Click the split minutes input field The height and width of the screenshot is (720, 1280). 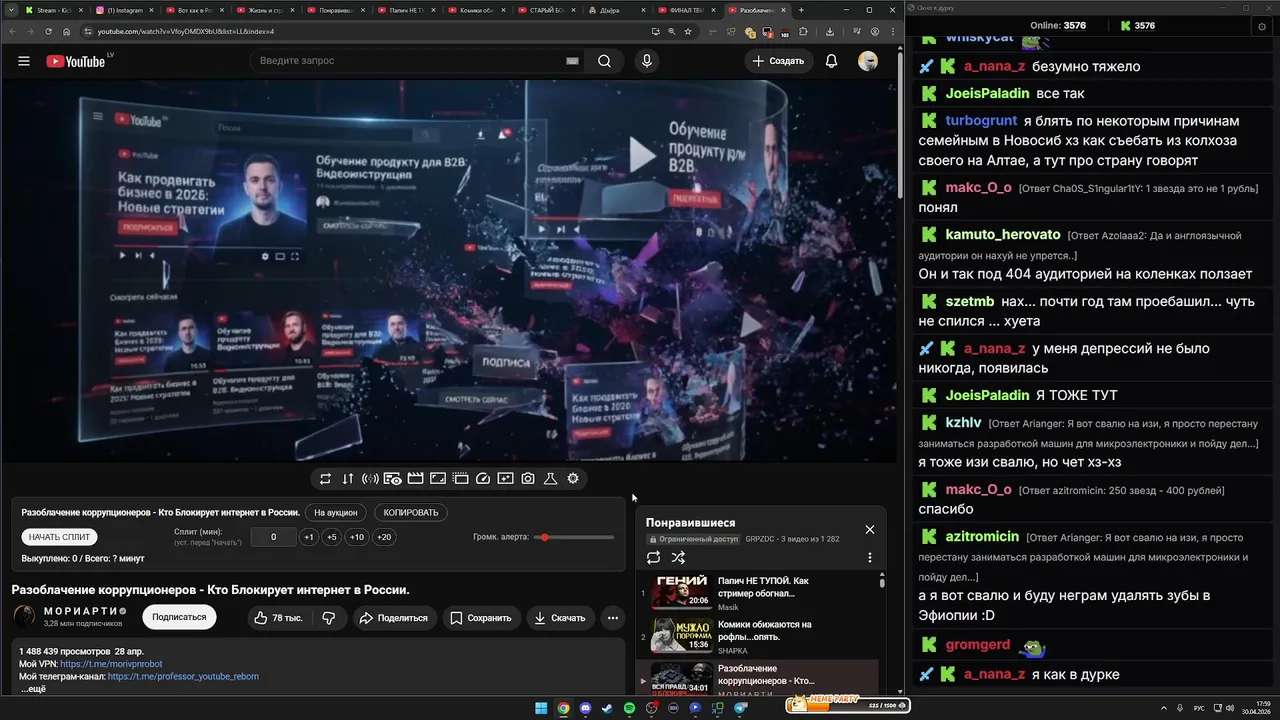click(274, 537)
